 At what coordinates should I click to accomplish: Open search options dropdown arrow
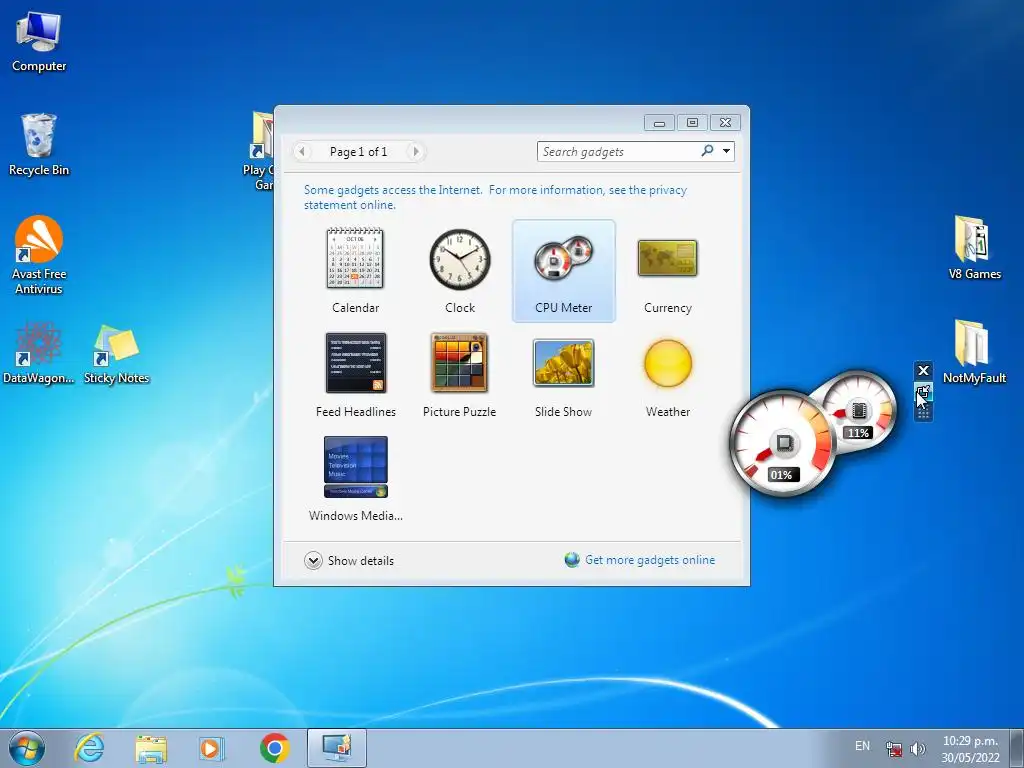click(726, 151)
